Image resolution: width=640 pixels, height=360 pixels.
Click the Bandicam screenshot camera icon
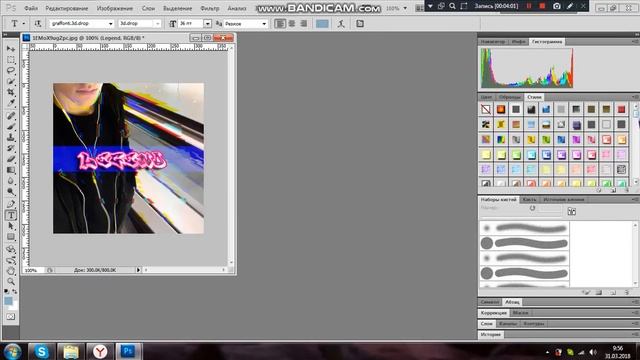[556, 6]
